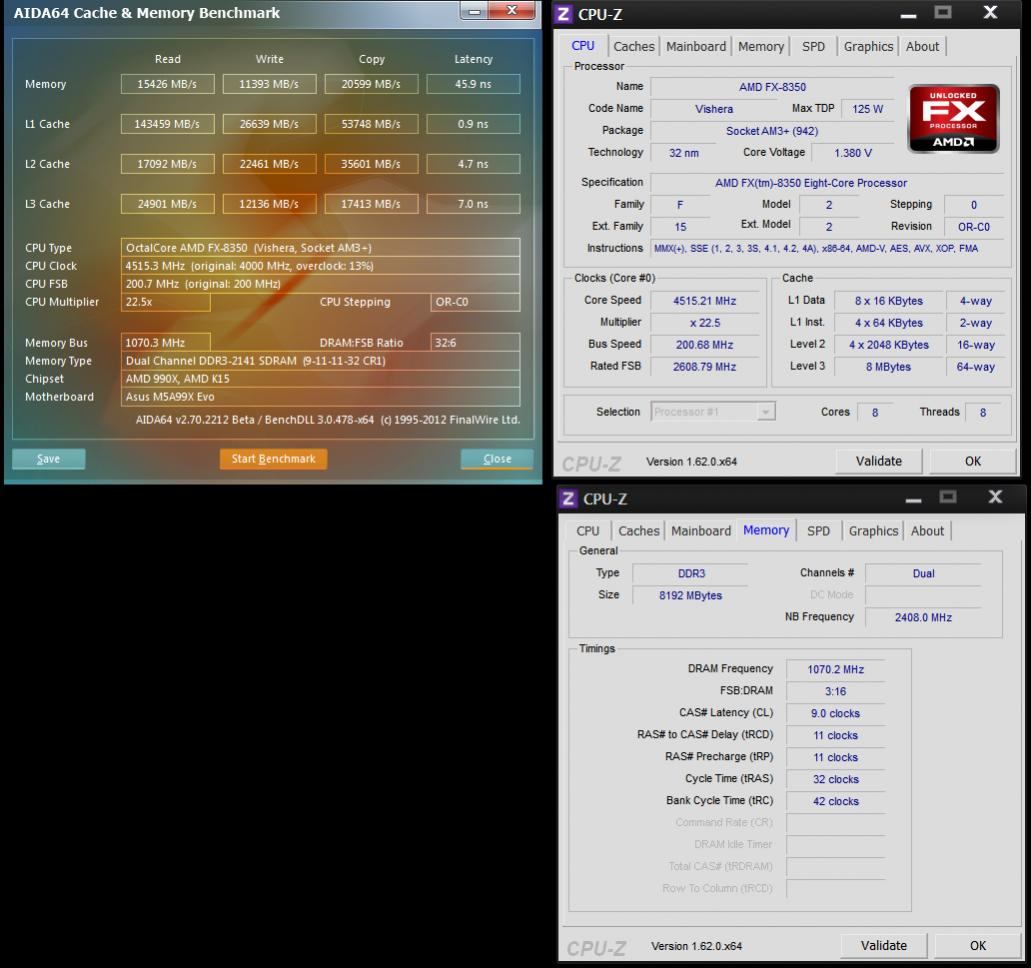
Task: Click L3 Cache latency 7.0 ns
Action: pos(473,204)
